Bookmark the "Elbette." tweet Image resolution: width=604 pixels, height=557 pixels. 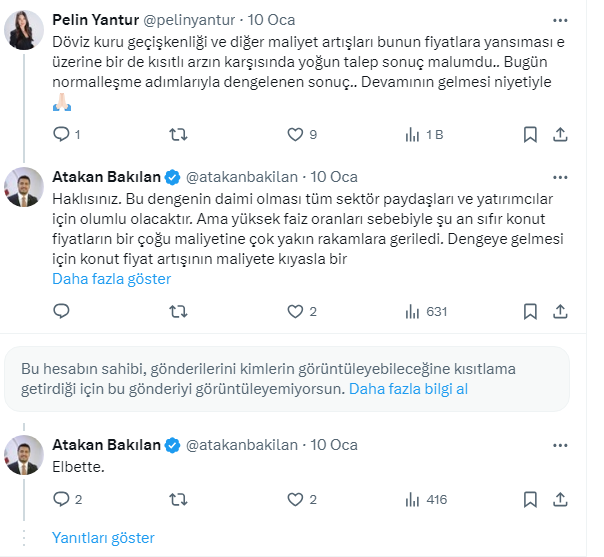530,499
